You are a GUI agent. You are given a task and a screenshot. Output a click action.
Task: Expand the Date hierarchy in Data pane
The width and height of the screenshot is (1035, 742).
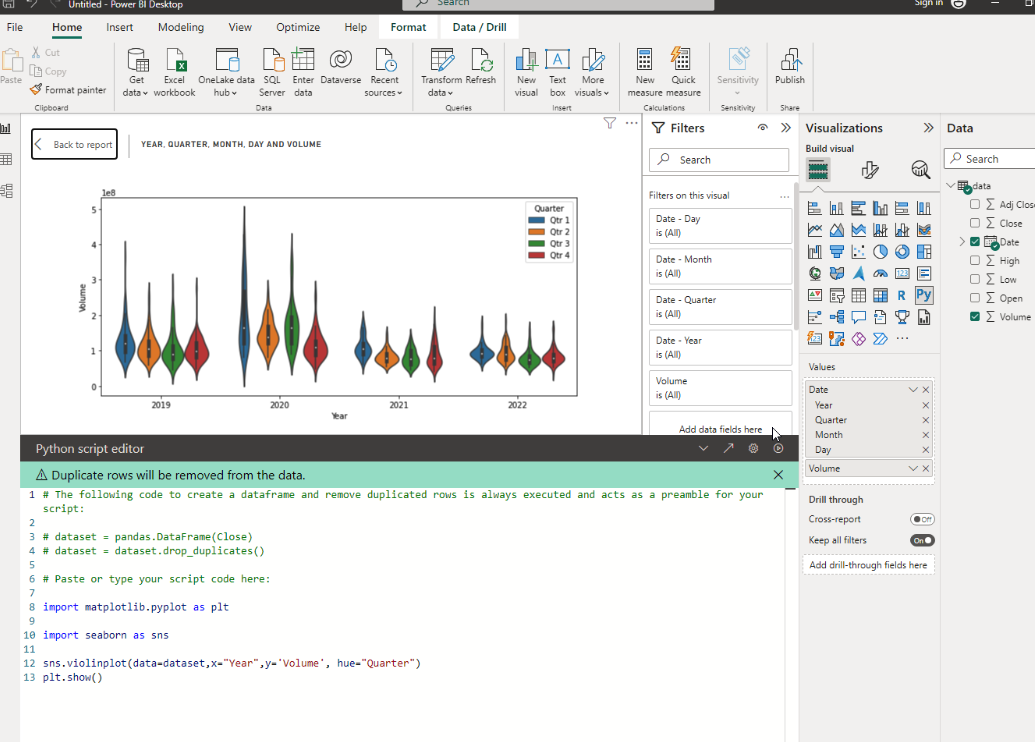tap(962, 242)
